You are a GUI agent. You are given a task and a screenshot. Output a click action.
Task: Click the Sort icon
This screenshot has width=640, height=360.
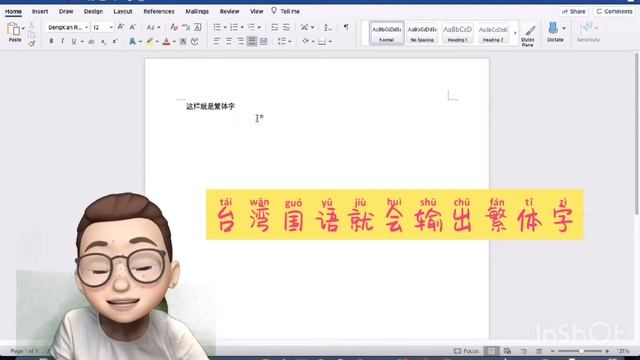327,27
